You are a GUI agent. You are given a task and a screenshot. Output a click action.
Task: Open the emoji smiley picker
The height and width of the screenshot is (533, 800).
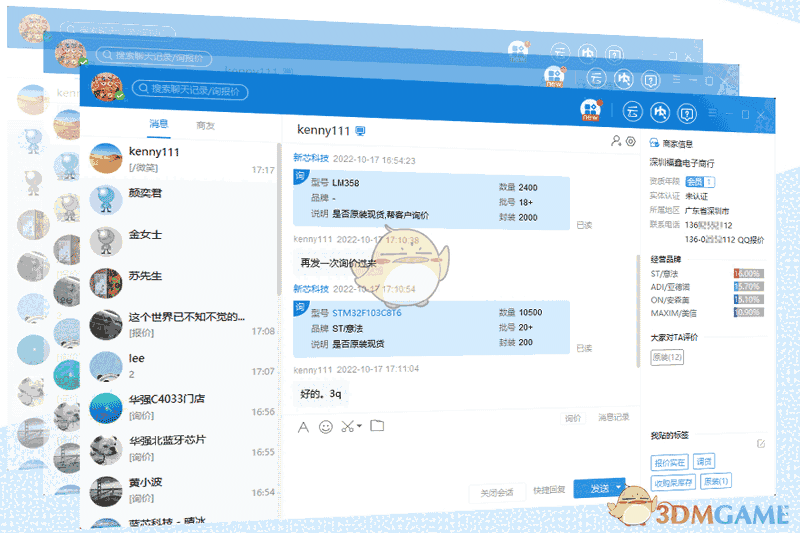click(326, 427)
